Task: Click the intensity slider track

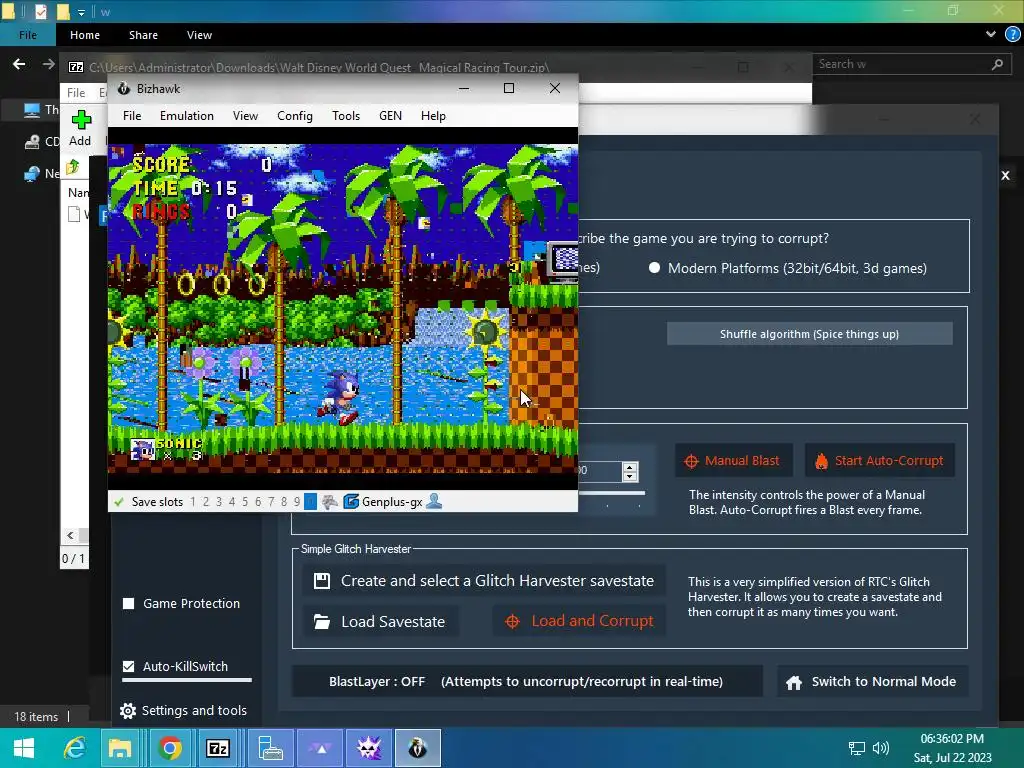Action: 611,493
